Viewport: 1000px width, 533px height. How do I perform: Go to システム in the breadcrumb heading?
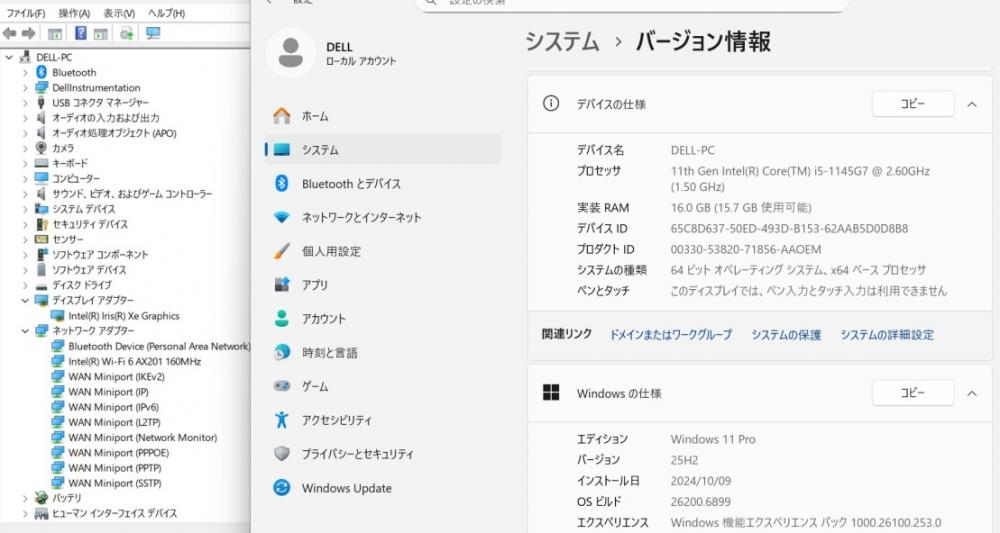coord(562,42)
